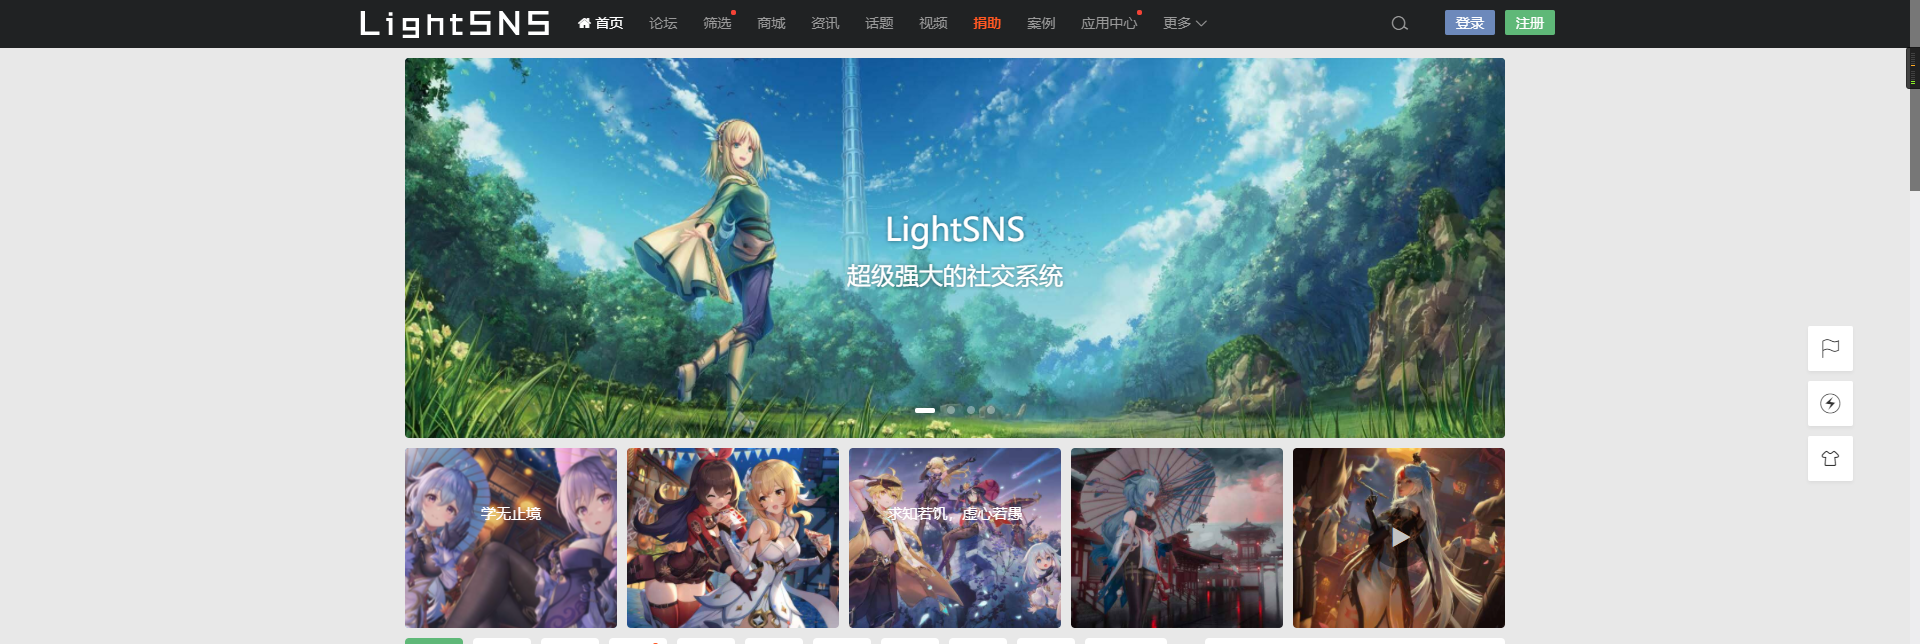Screen dimensions: 1920x644
Task: Click the LightSNS logo in header
Action: click(x=455, y=23)
